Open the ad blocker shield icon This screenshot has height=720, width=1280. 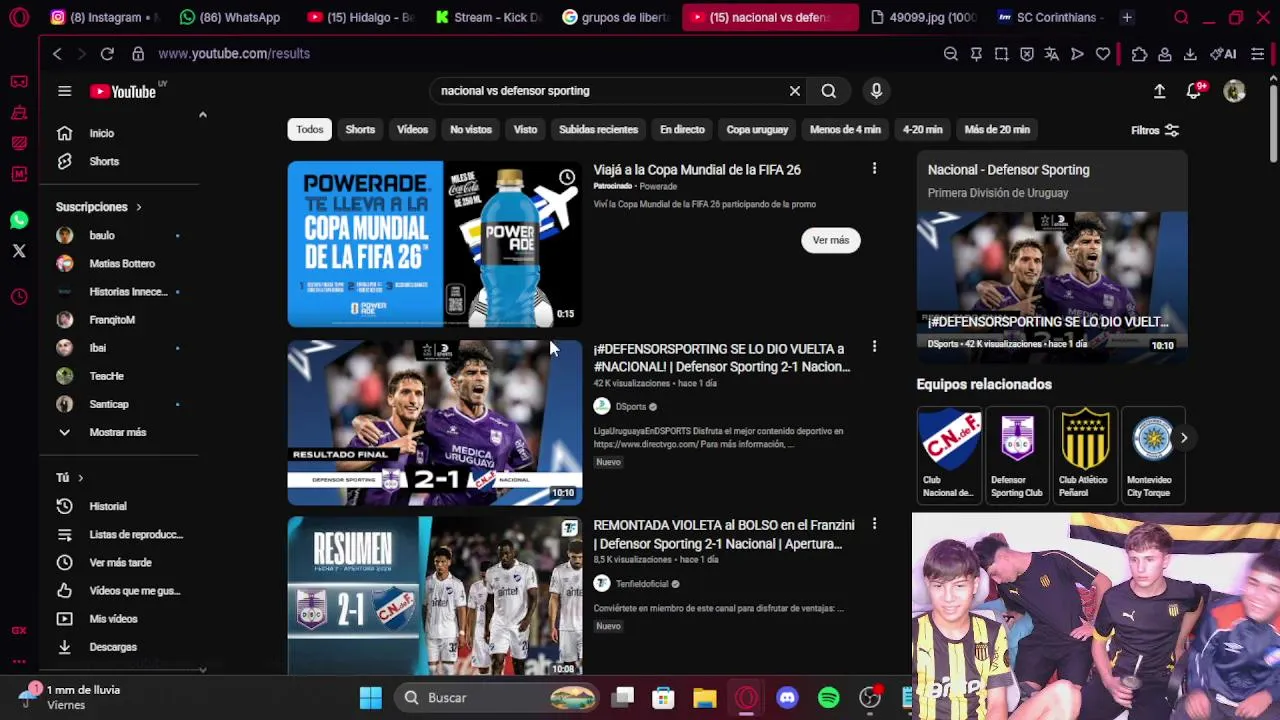click(1027, 54)
